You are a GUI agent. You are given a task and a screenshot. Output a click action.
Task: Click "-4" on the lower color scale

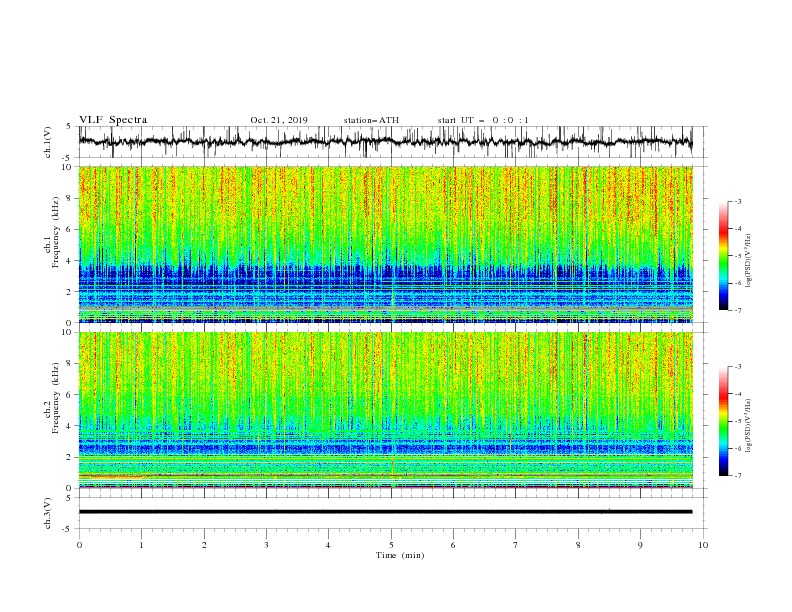click(x=737, y=394)
